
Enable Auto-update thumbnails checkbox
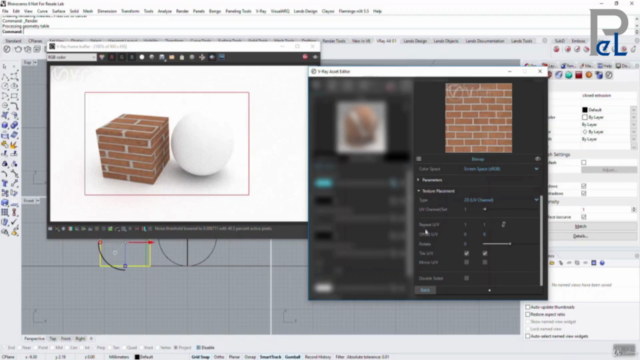[x=528, y=307]
